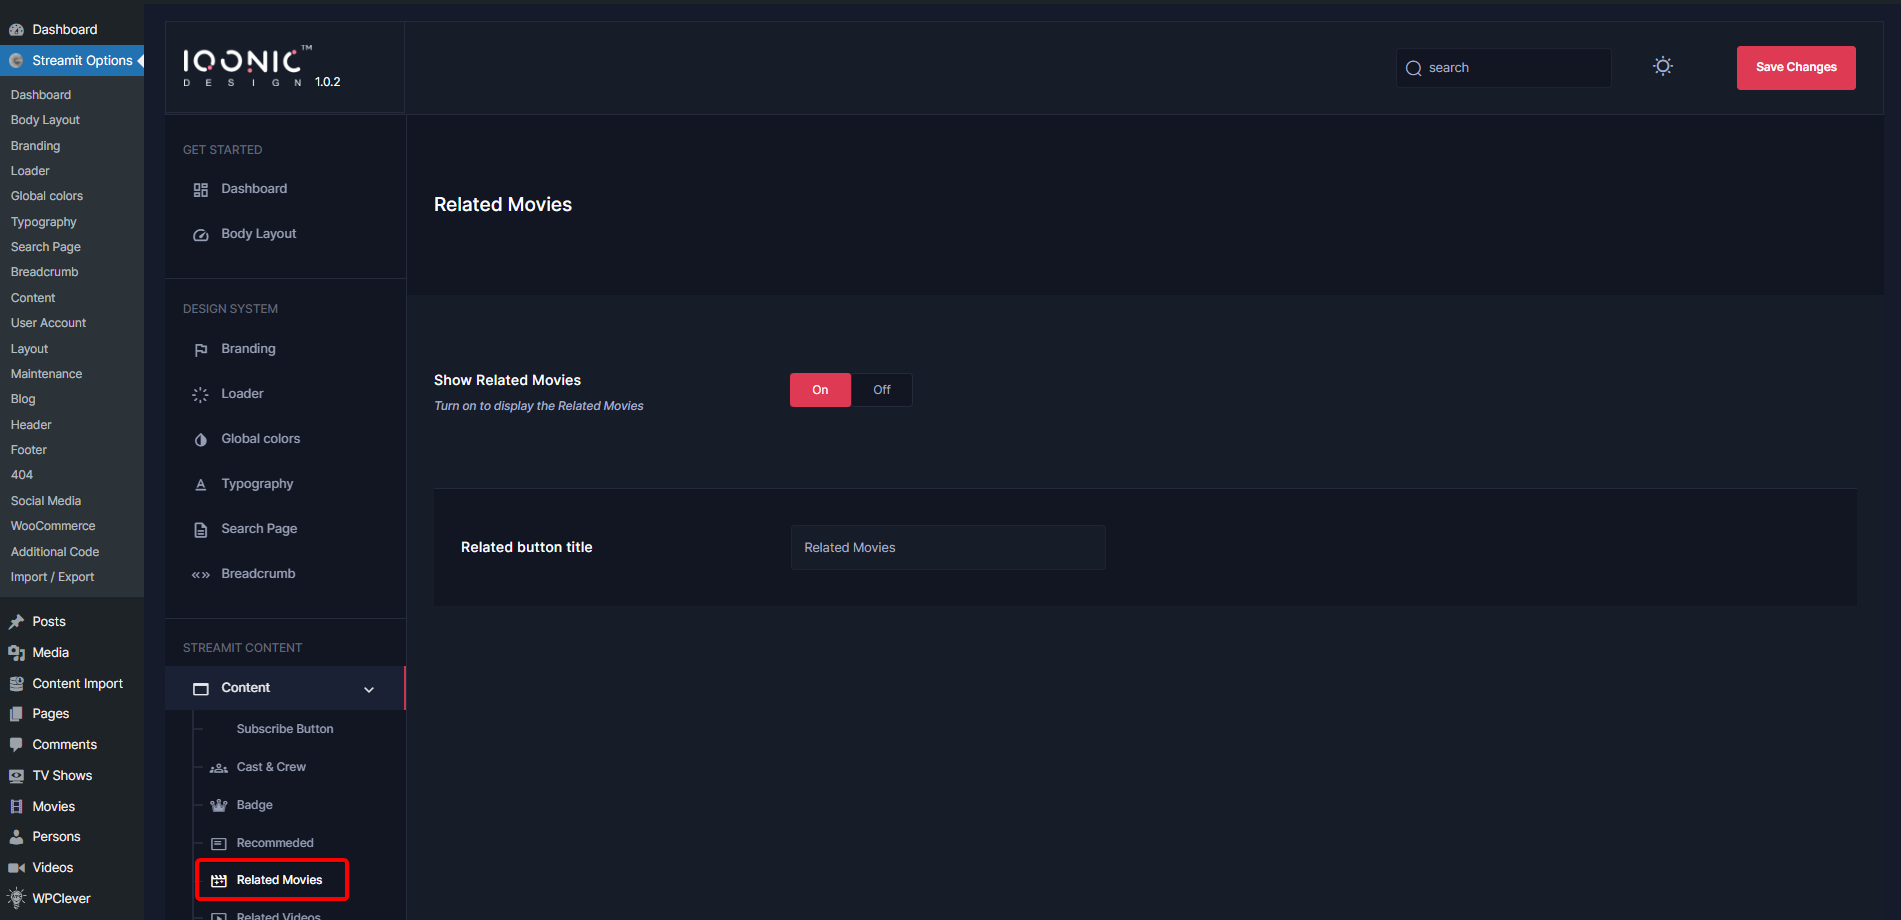The image size is (1901, 920).
Task: Click the Loader spinner icon
Action: 201,395
